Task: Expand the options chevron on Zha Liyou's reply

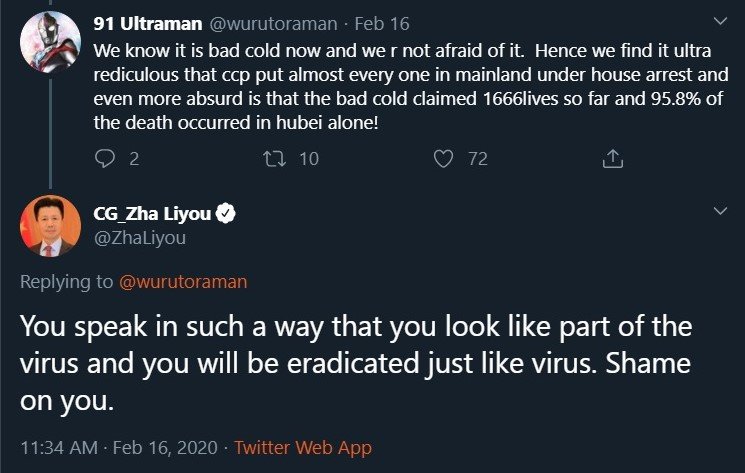Action: coord(721,210)
